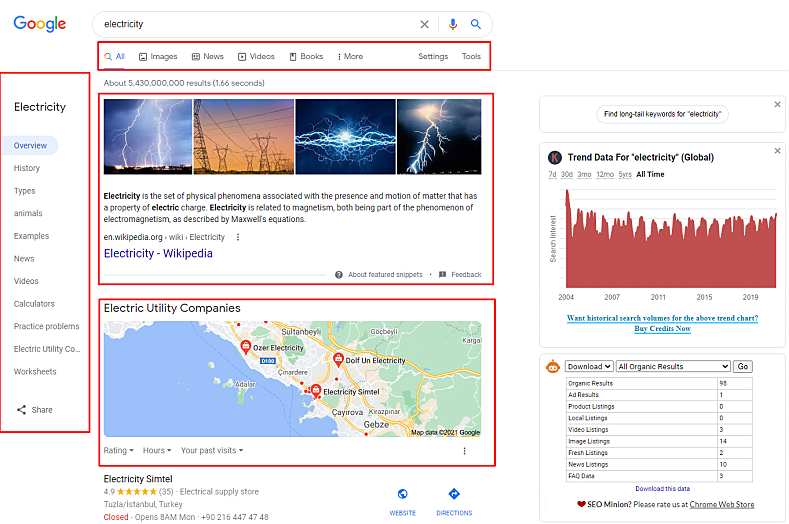Click the Google logo

[39, 24]
